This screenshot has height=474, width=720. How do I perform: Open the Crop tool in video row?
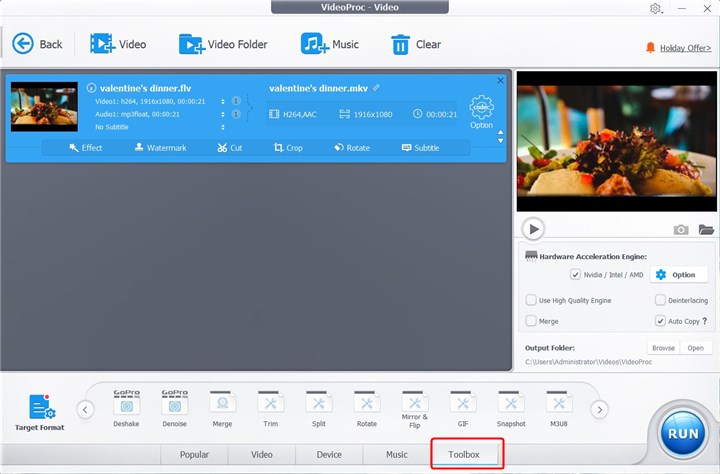click(x=288, y=147)
